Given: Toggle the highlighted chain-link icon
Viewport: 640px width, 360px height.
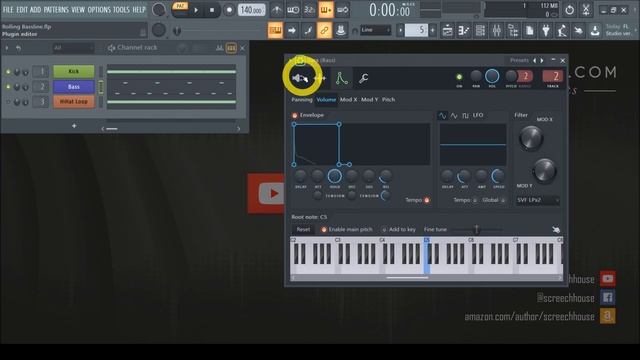Looking at the screenshot, I should tap(324, 30).
